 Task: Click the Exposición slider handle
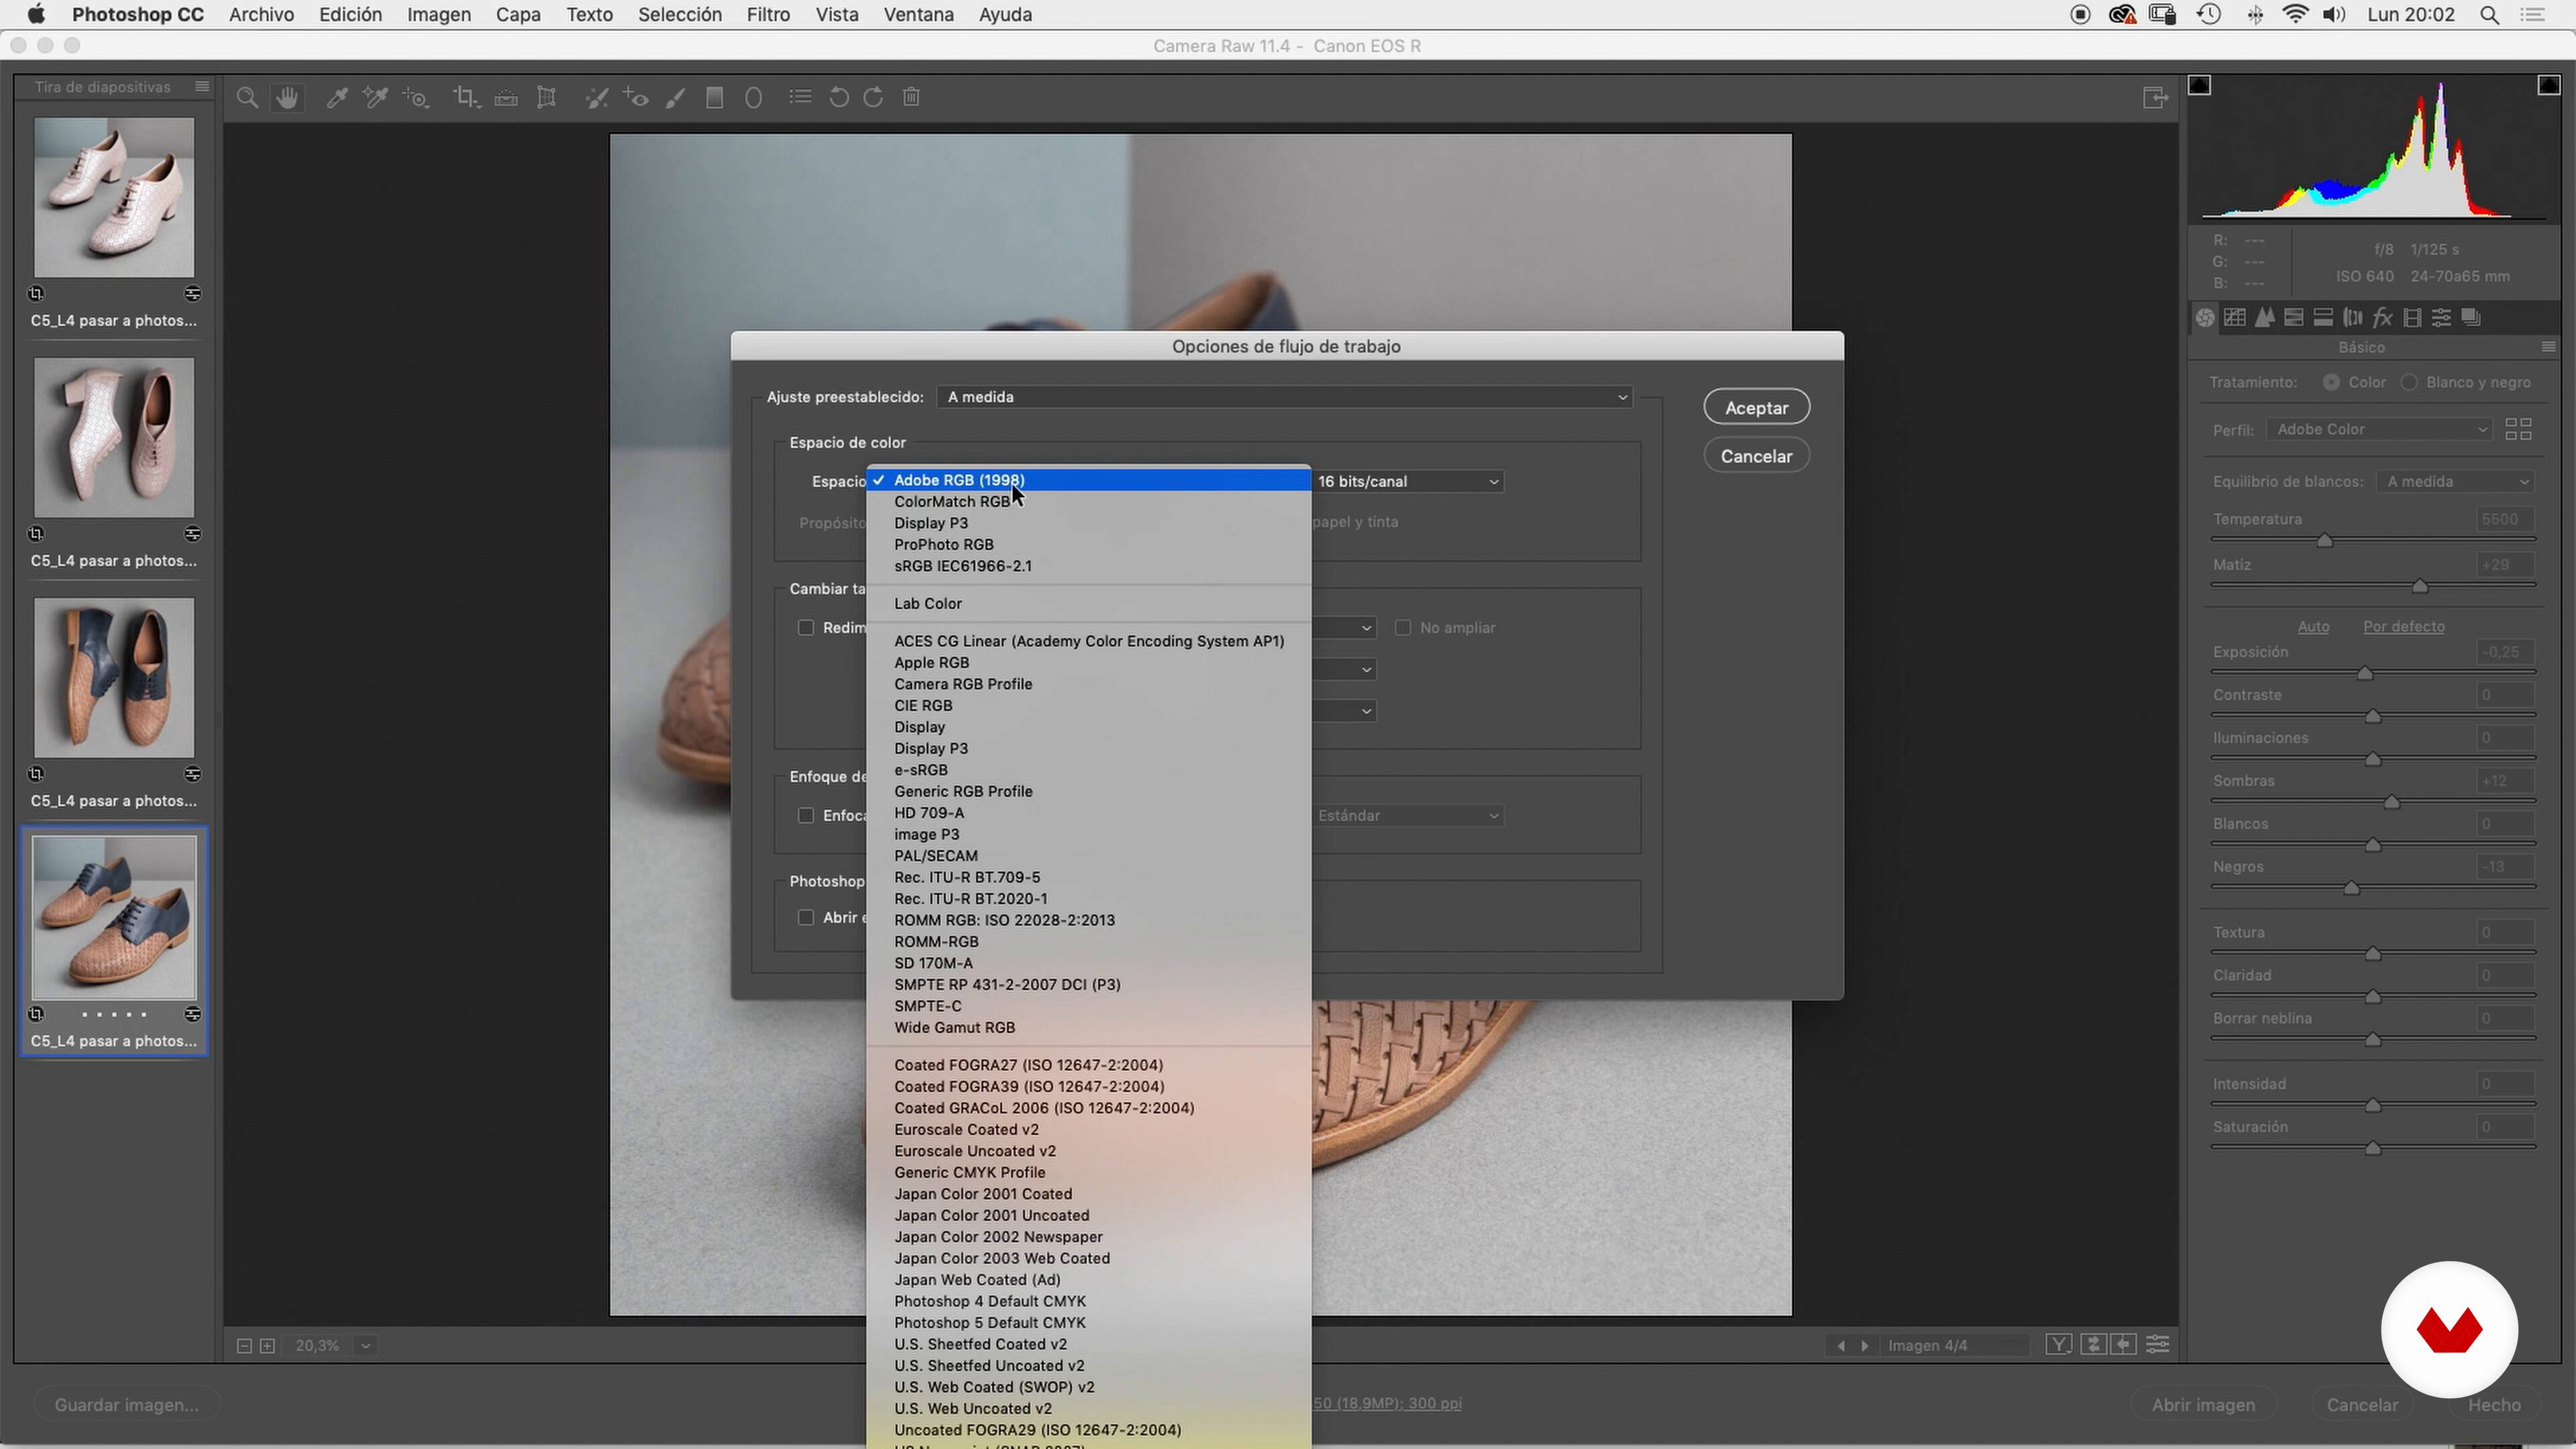2365,674
